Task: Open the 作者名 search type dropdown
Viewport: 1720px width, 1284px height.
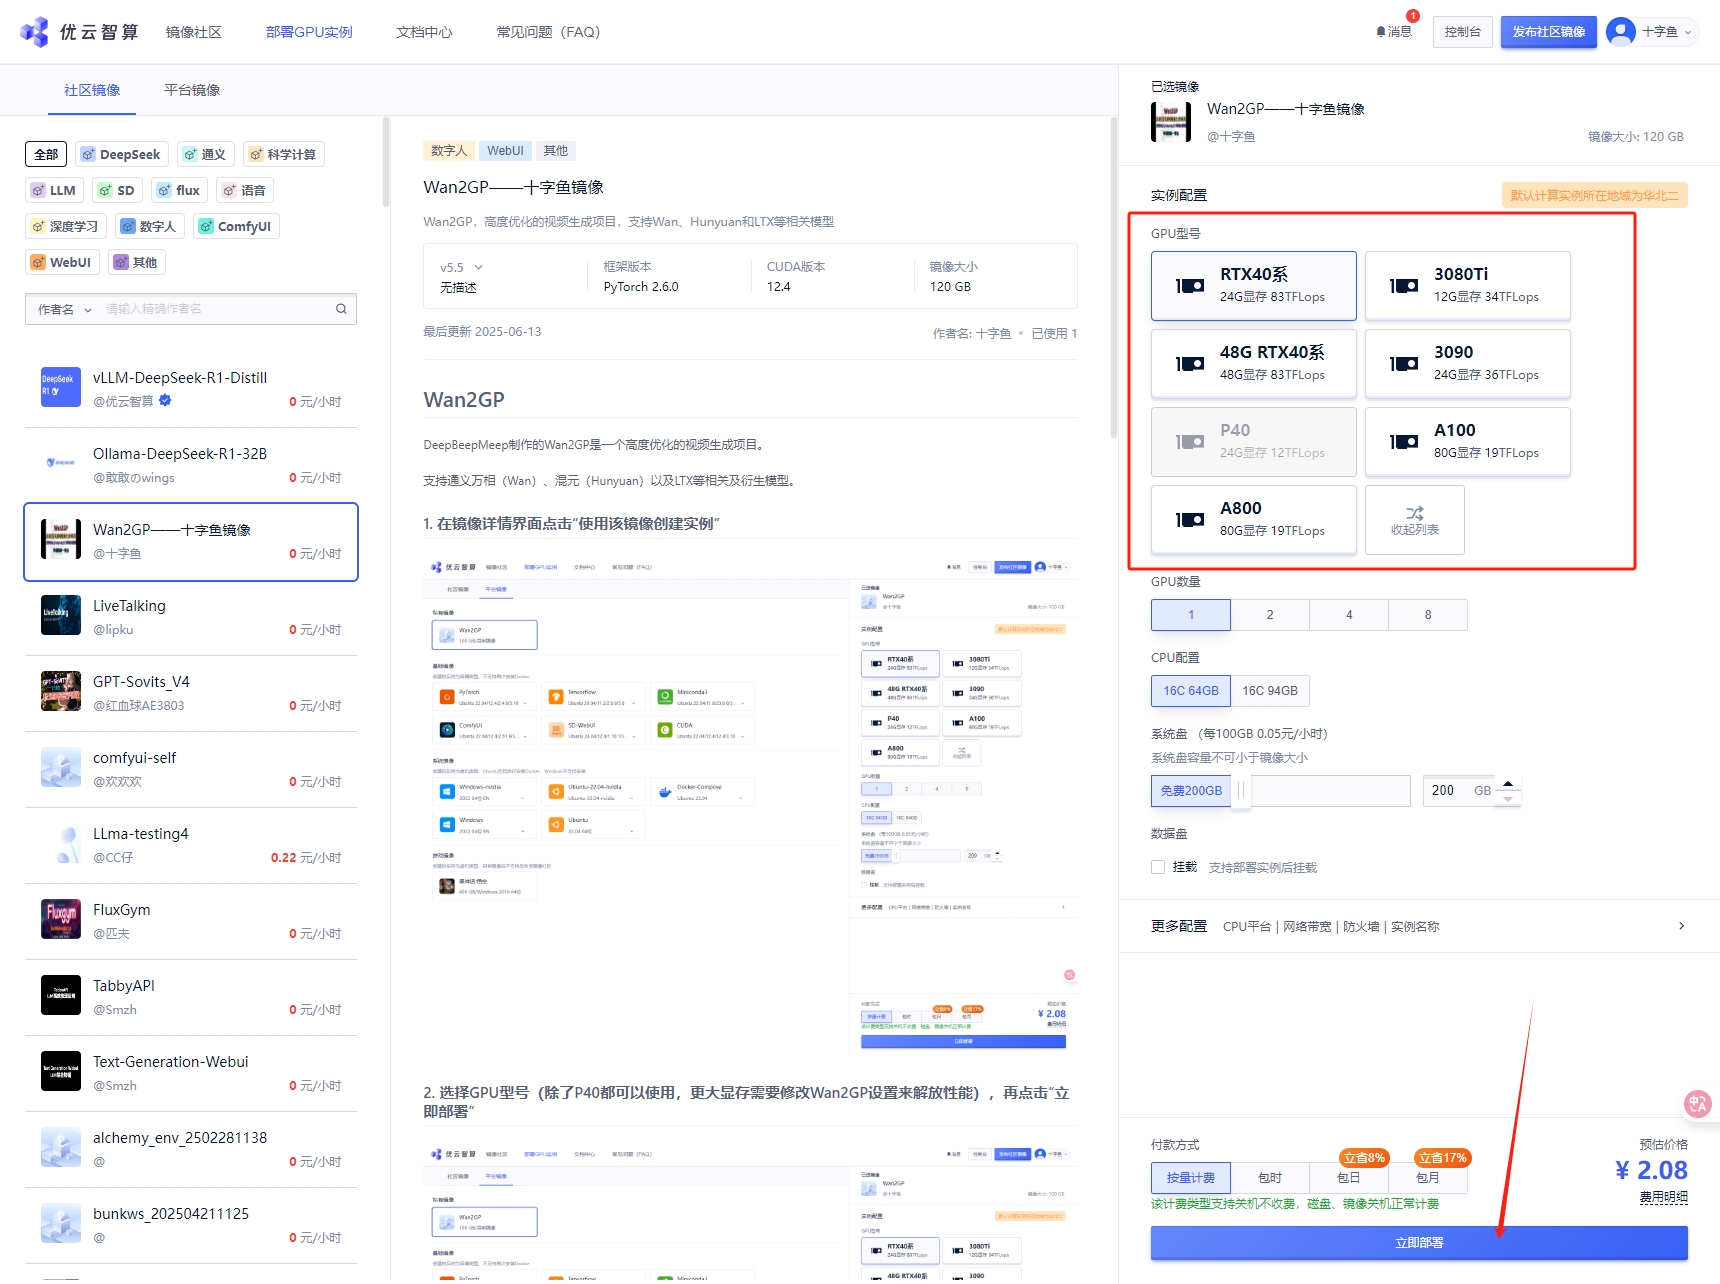Action: click(x=64, y=309)
